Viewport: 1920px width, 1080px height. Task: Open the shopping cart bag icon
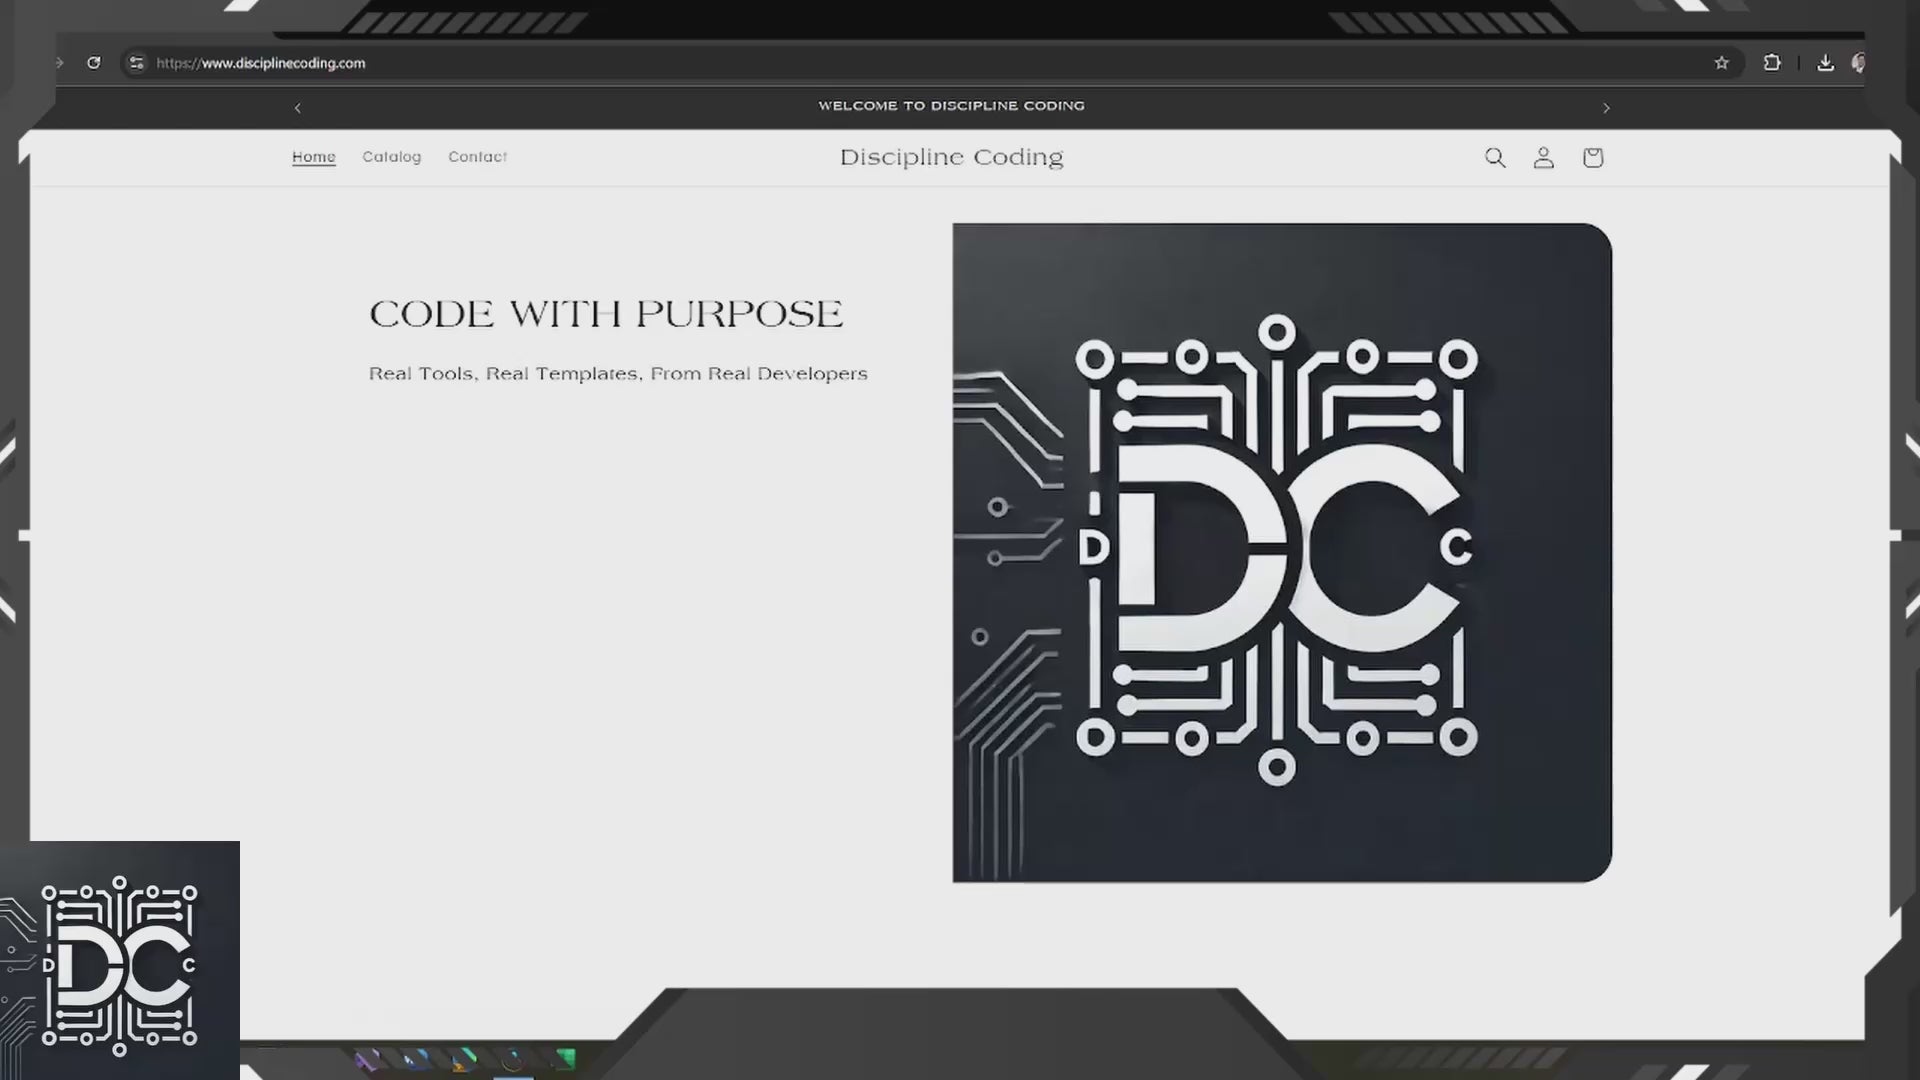tap(1593, 158)
